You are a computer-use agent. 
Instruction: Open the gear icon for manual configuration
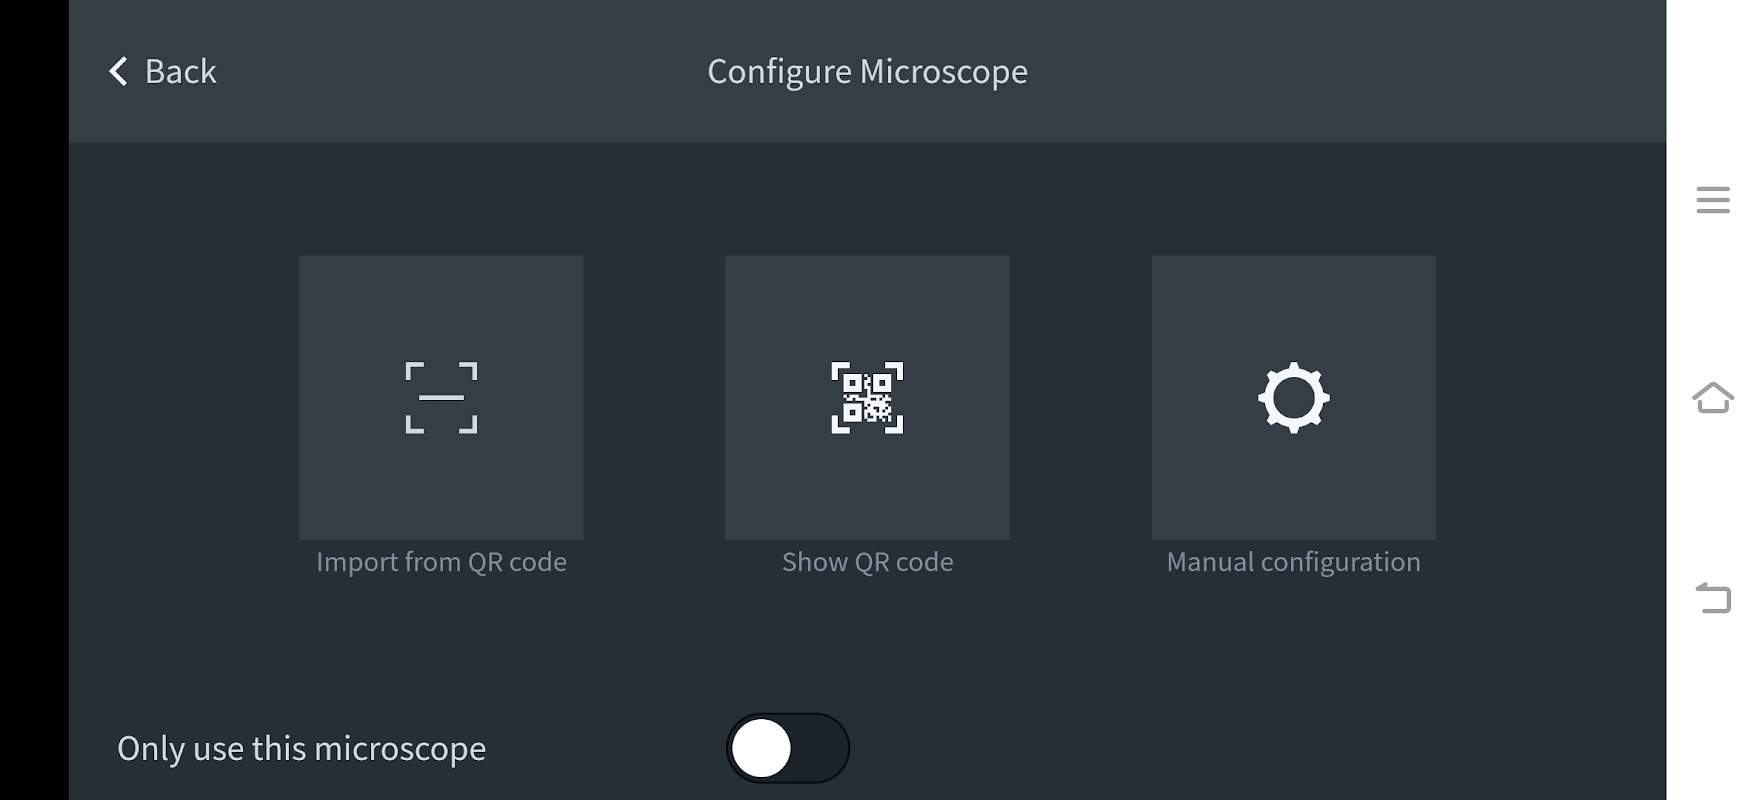[x=1293, y=398]
